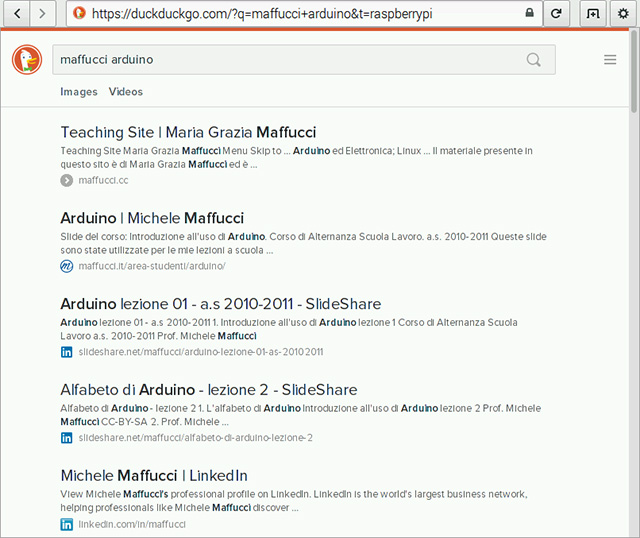Open the 'Michele Maffucci | LinkedIn' result

(x=154, y=476)
